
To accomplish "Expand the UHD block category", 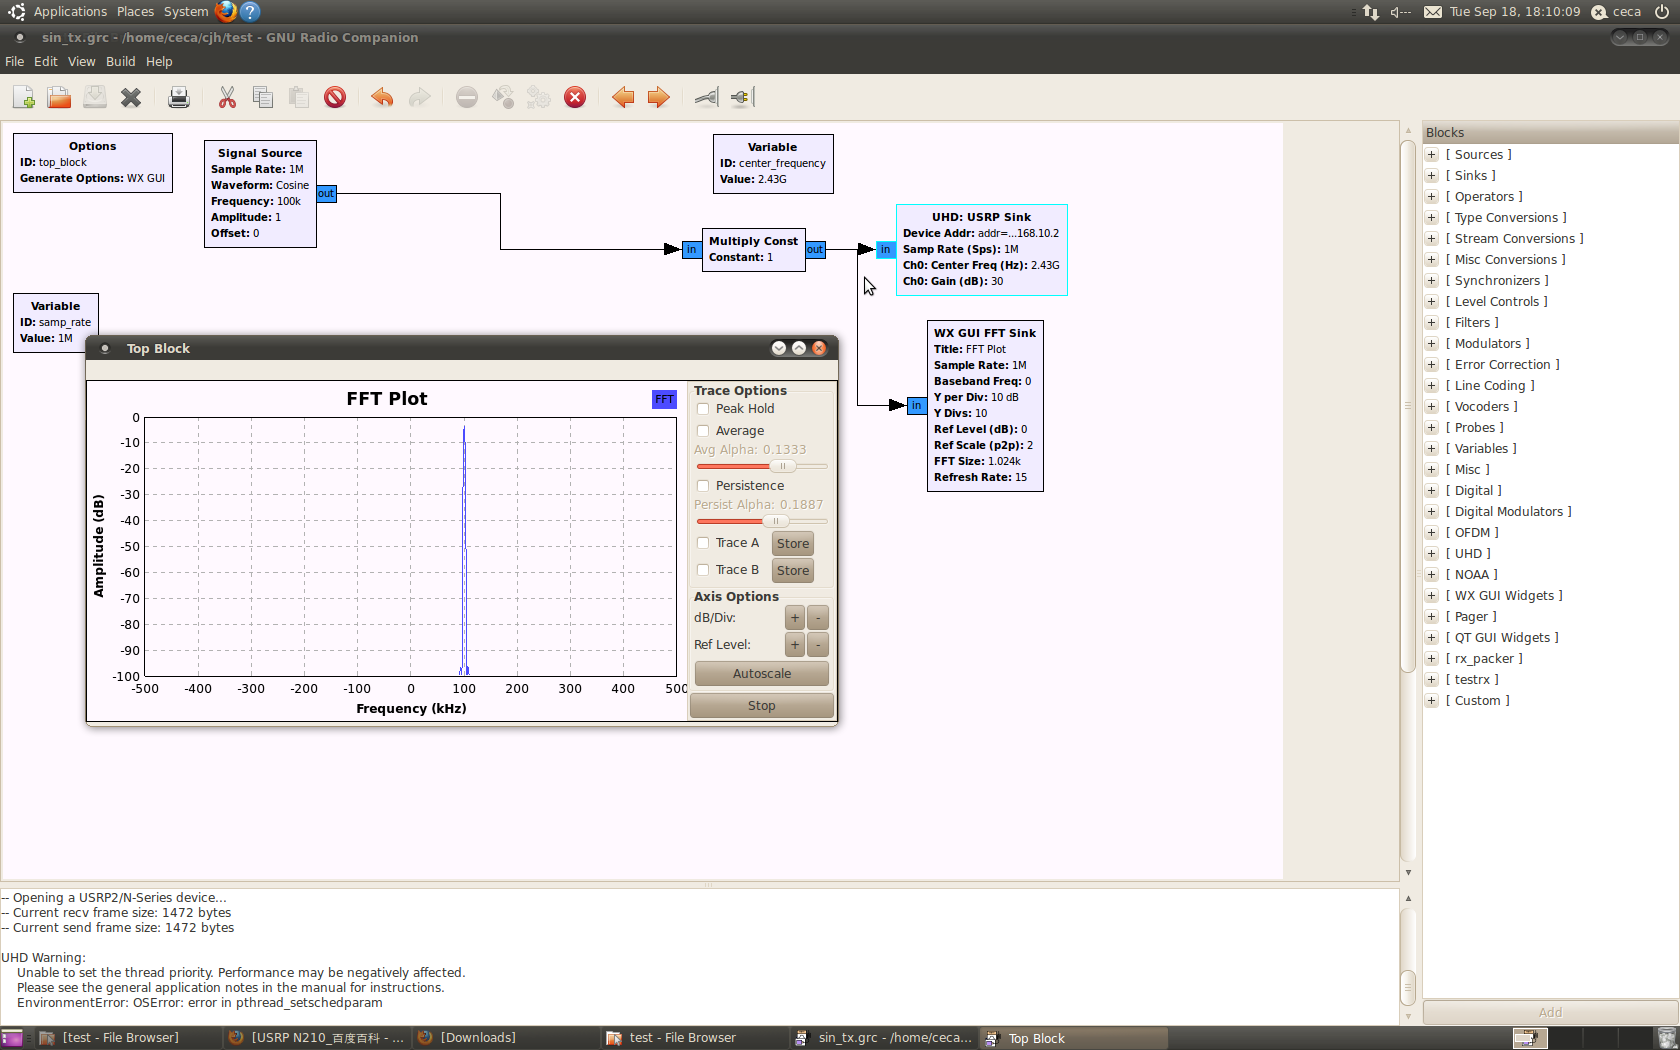I will 1432,554.
